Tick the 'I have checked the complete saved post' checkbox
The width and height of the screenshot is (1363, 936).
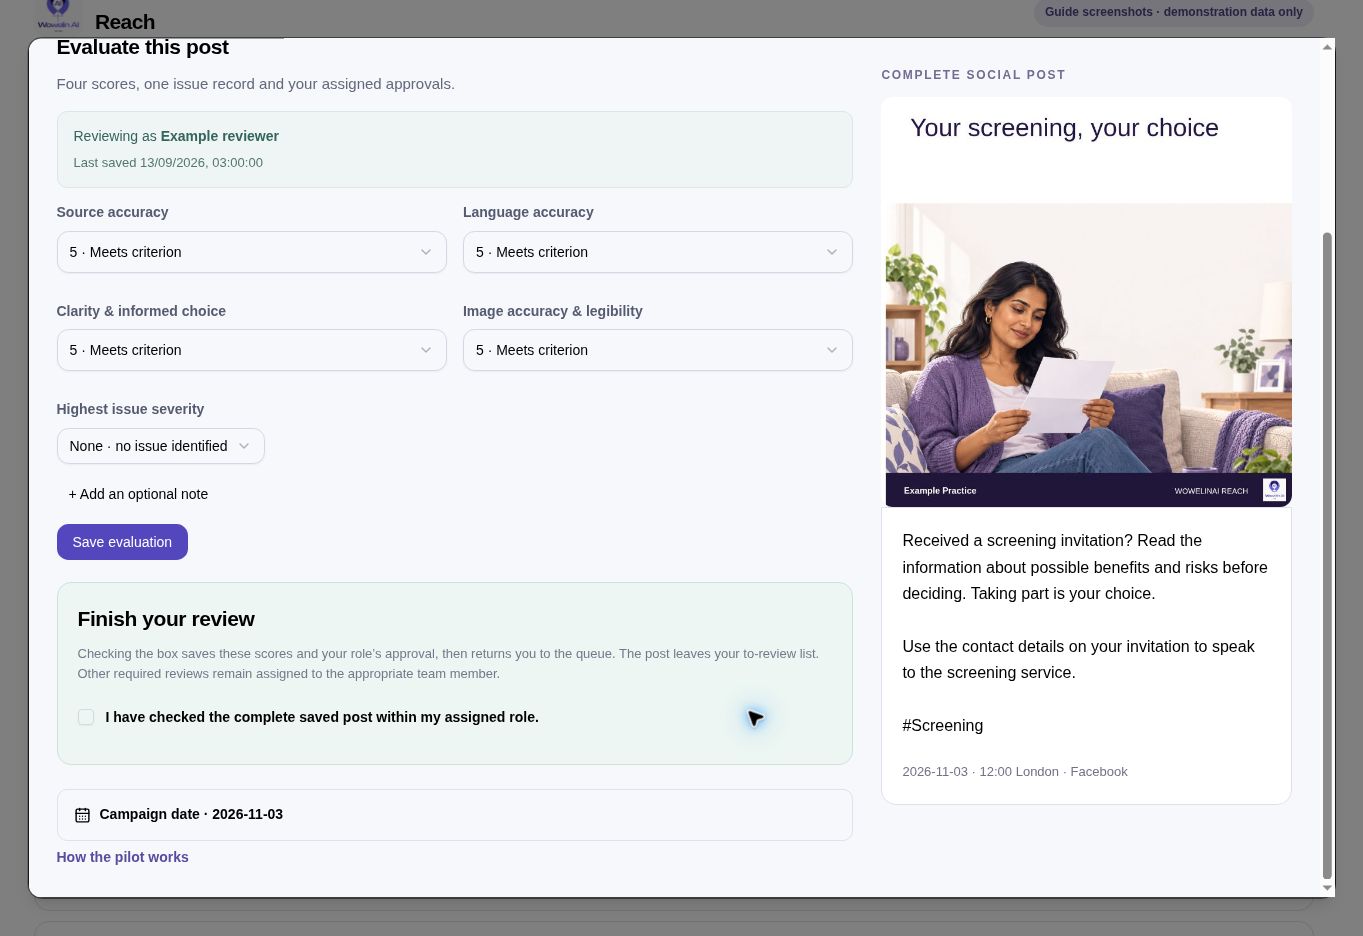86,717
